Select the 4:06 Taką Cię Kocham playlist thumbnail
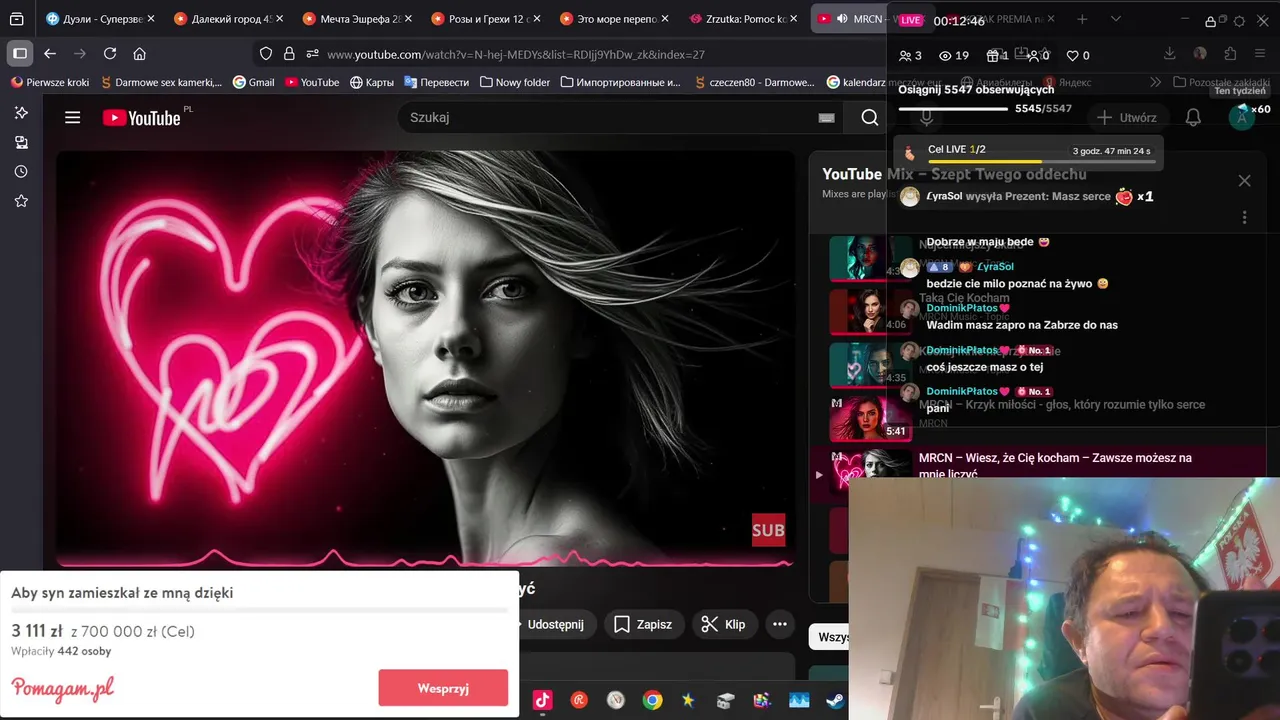The width and height of the screenshot is (1280, 720). point(869,310)
